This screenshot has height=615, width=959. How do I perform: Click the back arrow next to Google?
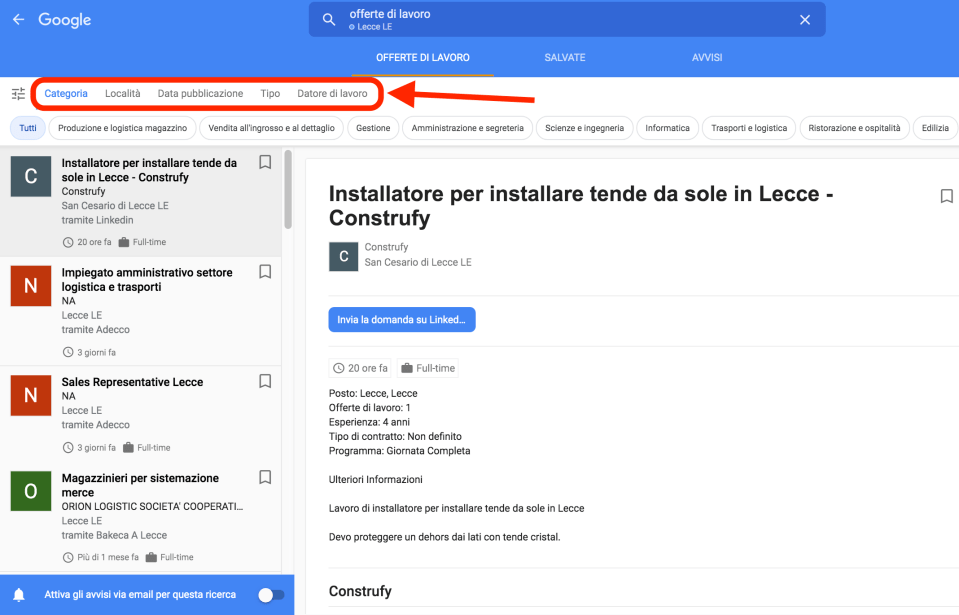(18, 20)
